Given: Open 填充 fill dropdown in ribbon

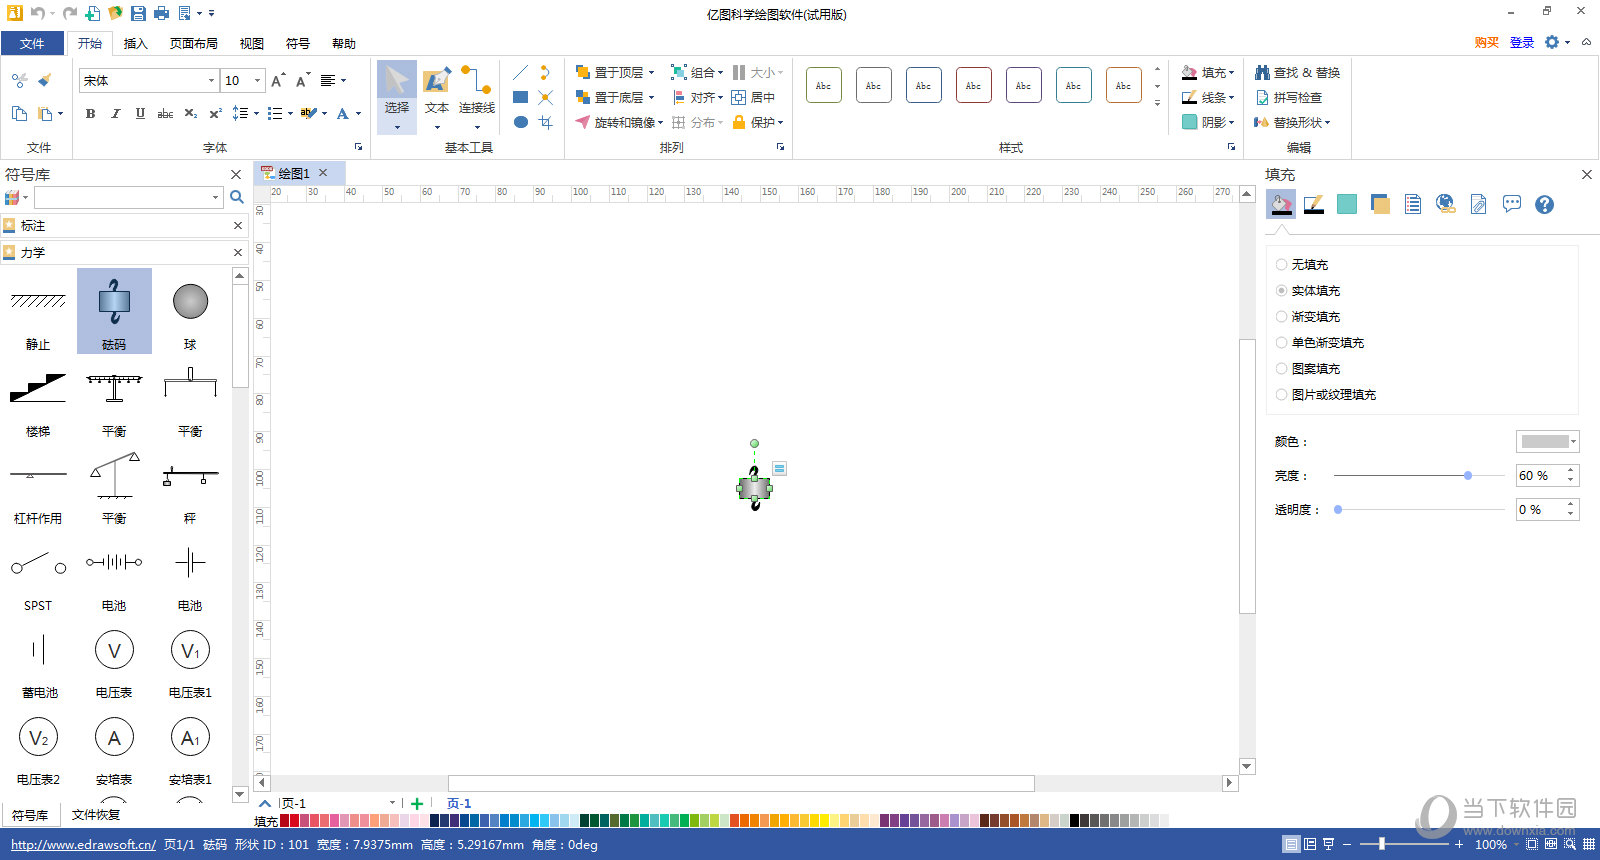Looking at the screenshot, I should (1208, 73).
